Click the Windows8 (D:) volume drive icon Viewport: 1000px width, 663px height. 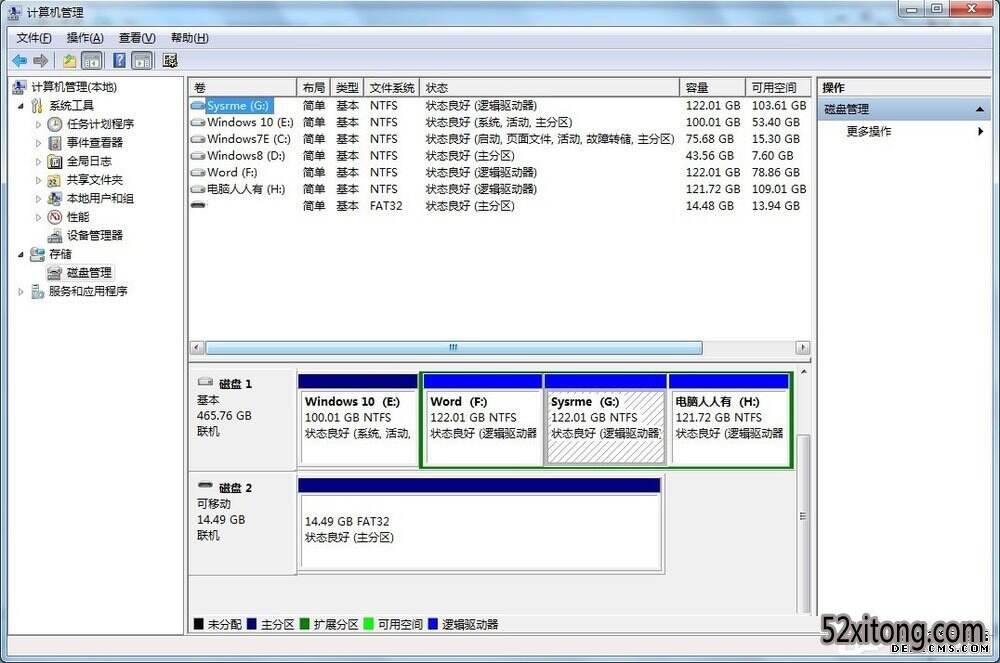coord(198,156)
